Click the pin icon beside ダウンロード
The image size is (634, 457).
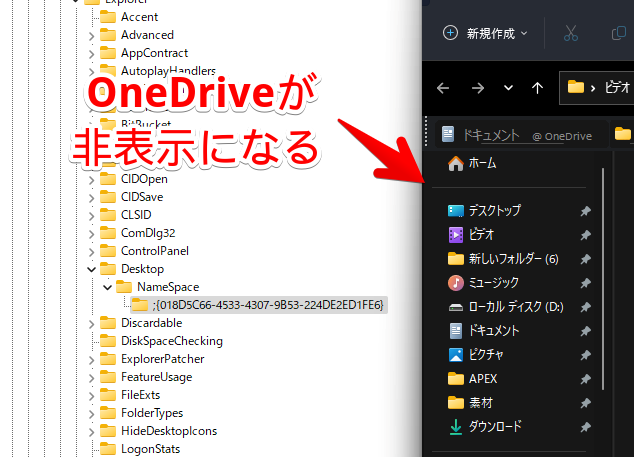[x=585, y=427]
